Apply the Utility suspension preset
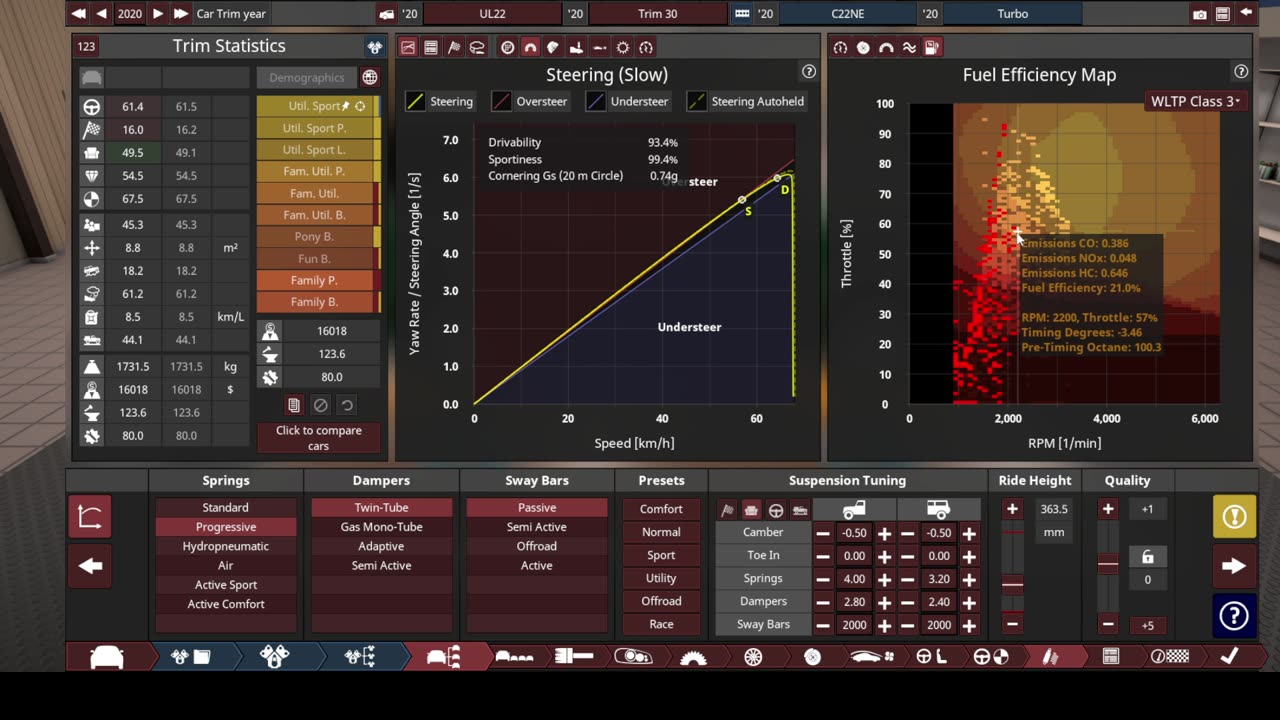Viewport: 1280px width, 720px height. (x=661, y=578)
